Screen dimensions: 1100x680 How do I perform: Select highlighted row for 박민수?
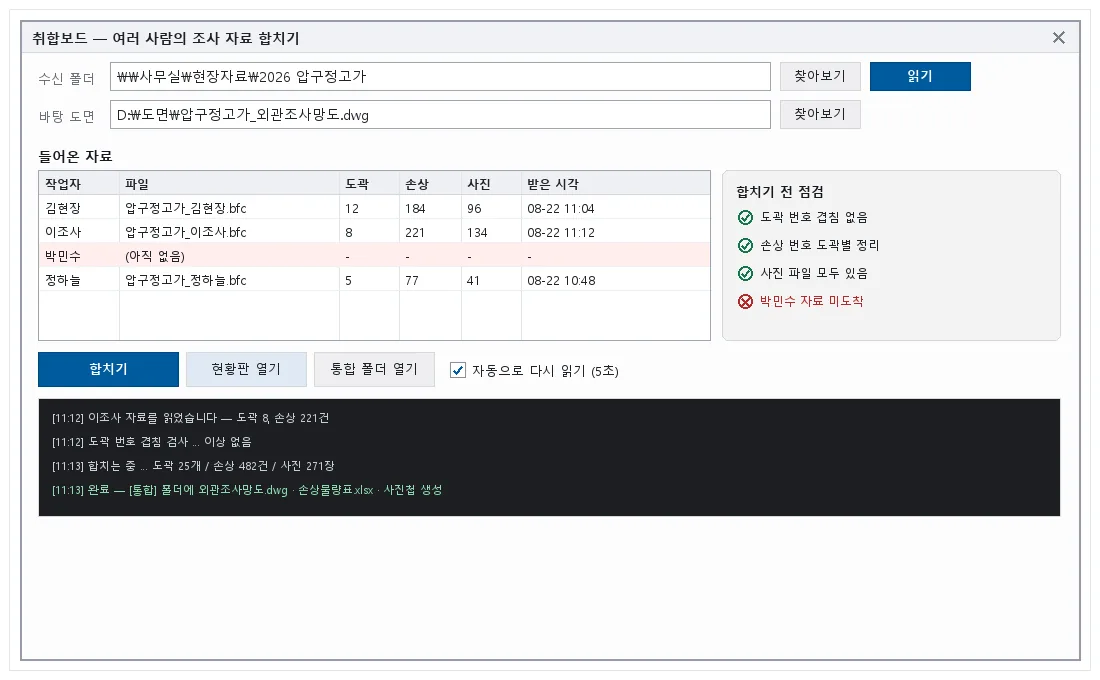click(x=375, y=256)
